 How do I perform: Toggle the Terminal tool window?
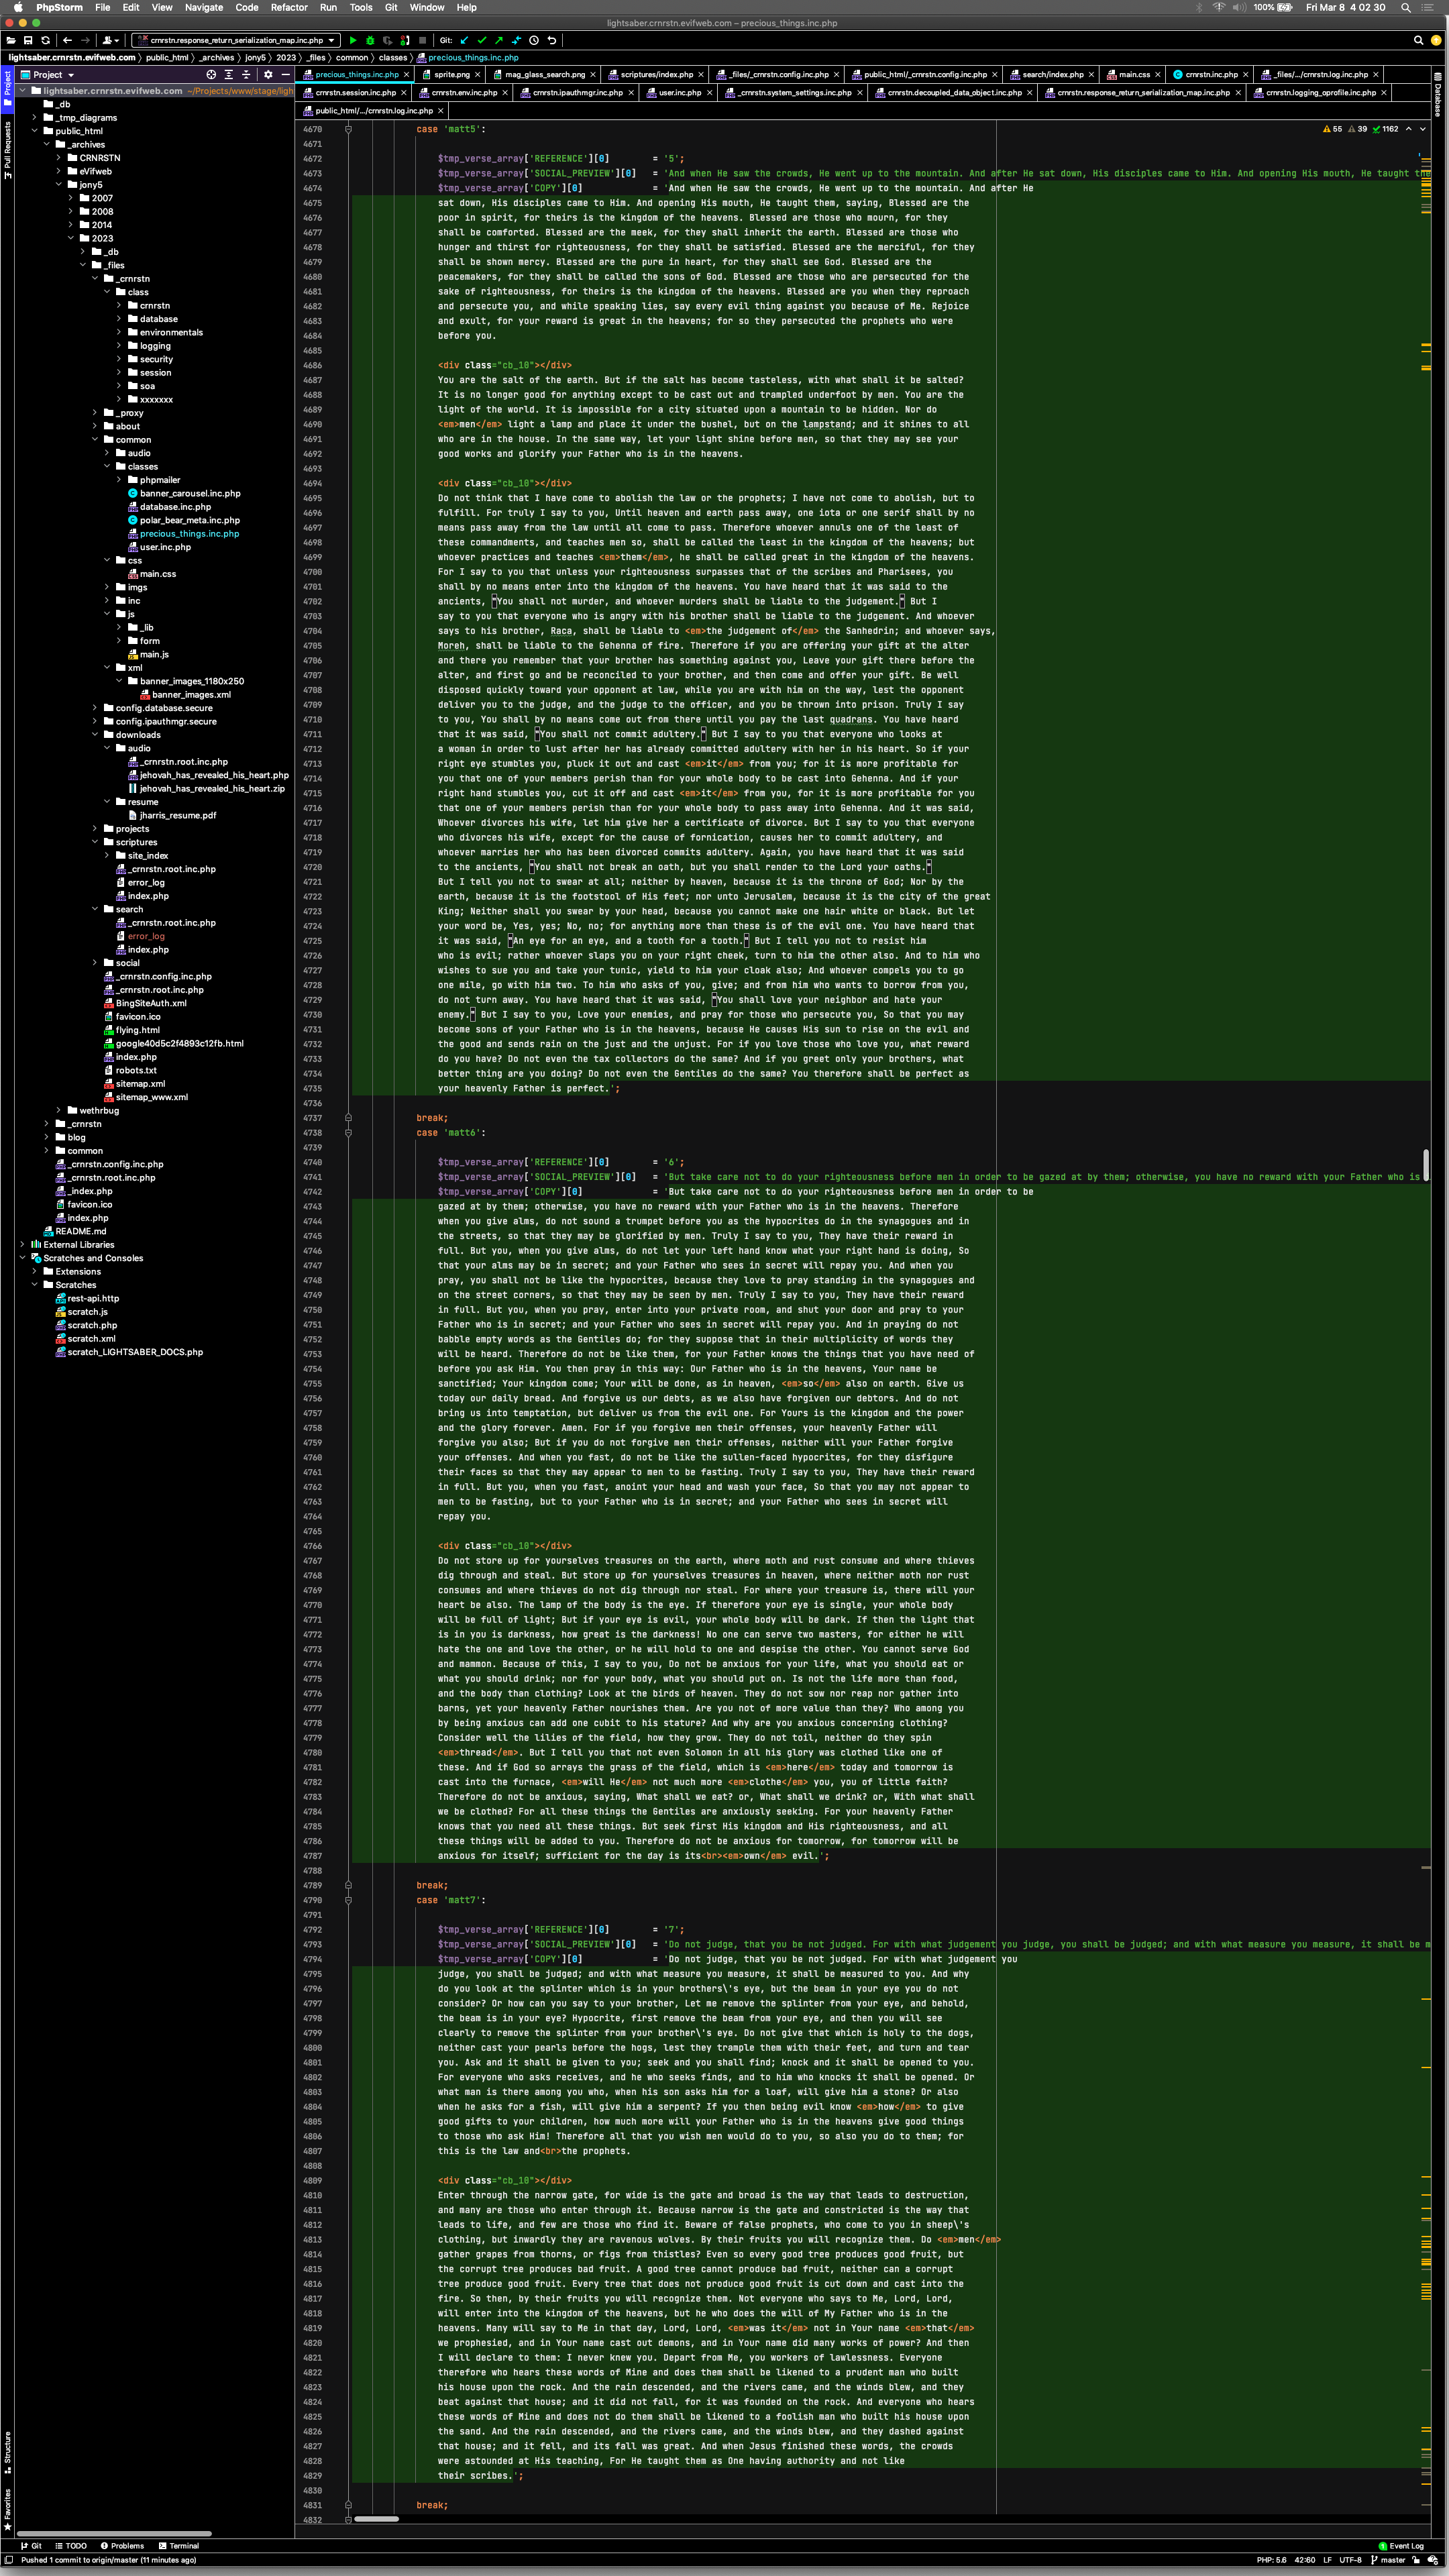179,2546
